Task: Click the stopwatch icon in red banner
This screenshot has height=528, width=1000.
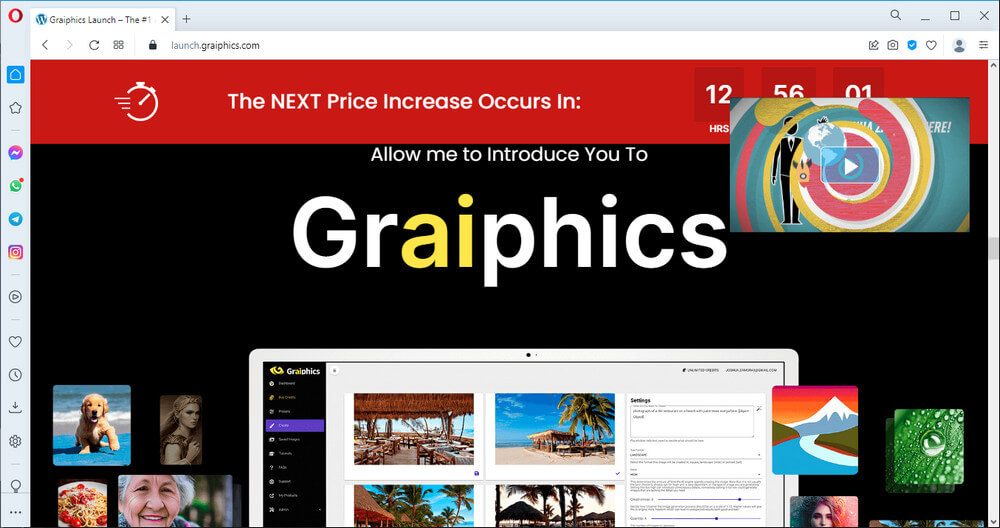Action: (x=137, y=101)
